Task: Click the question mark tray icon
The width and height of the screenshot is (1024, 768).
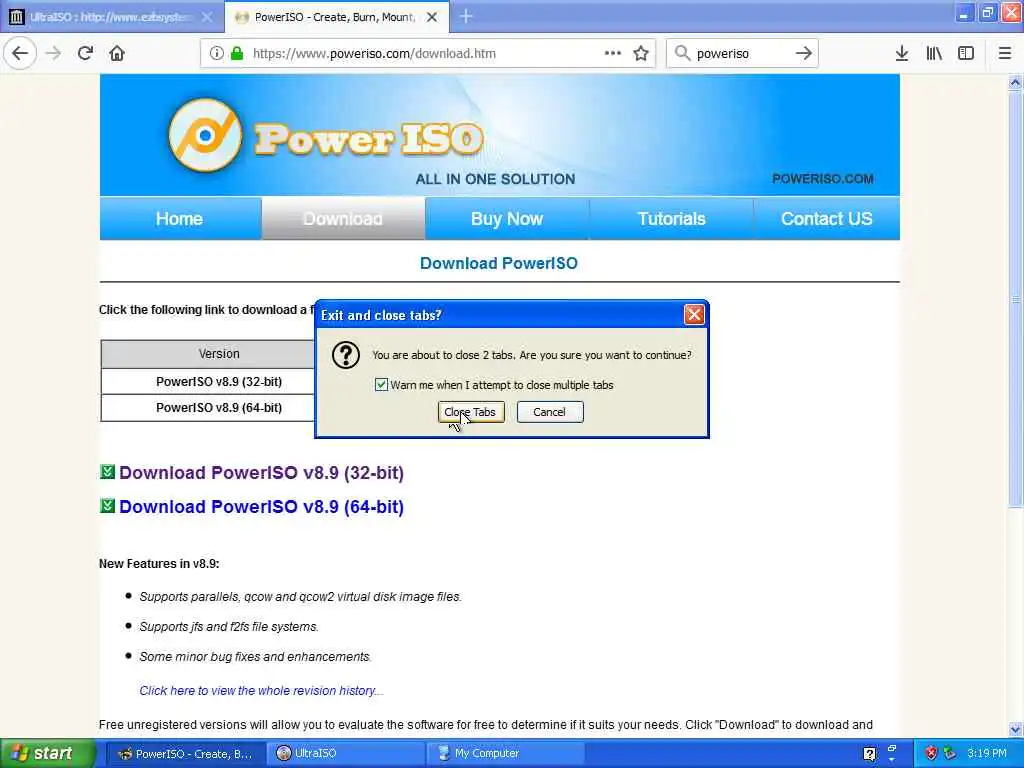Action: click(x=869, y=754)
